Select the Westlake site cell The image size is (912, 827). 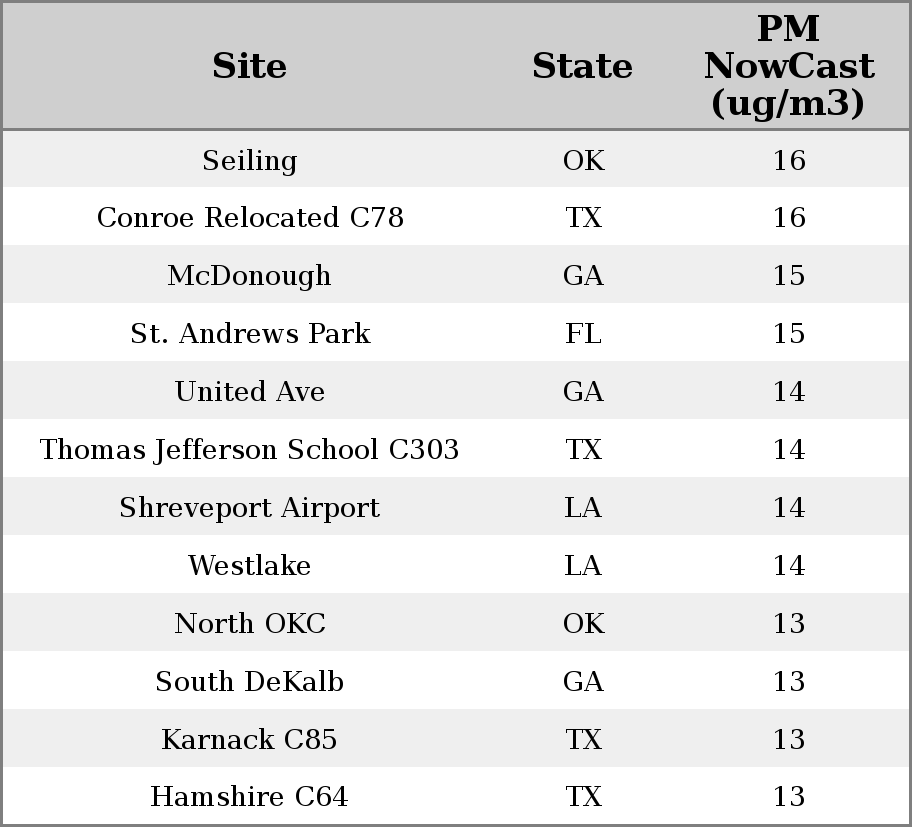[x=250, y=566]
